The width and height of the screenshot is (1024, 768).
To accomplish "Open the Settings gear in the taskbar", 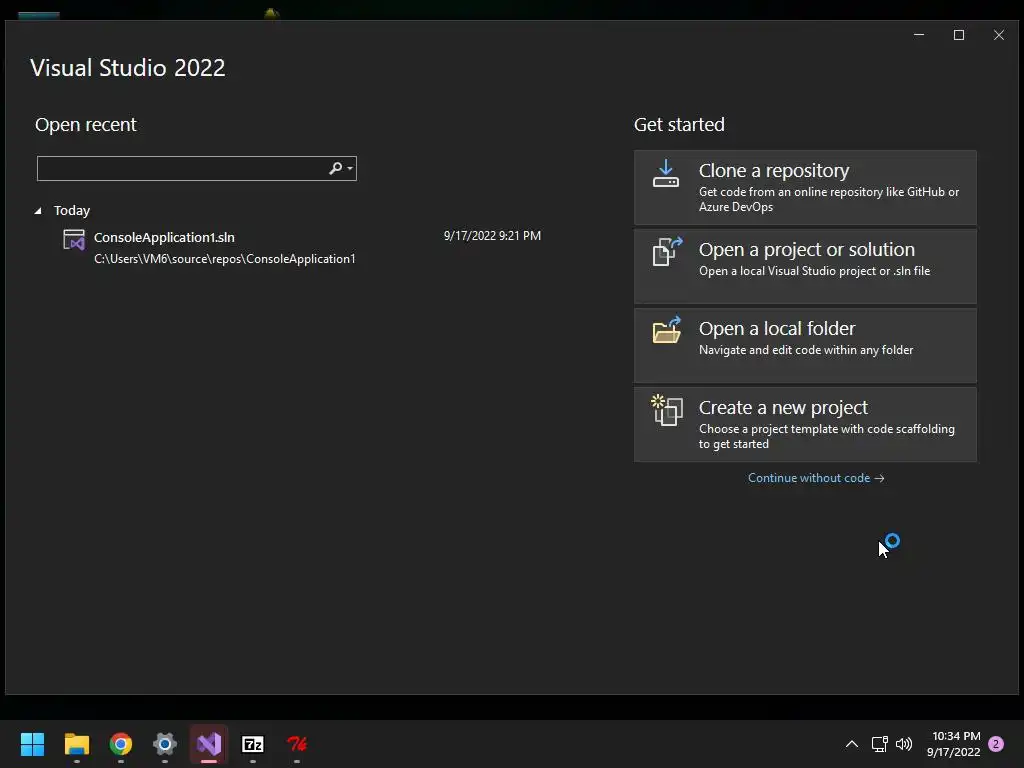I will tap(165, 744).
